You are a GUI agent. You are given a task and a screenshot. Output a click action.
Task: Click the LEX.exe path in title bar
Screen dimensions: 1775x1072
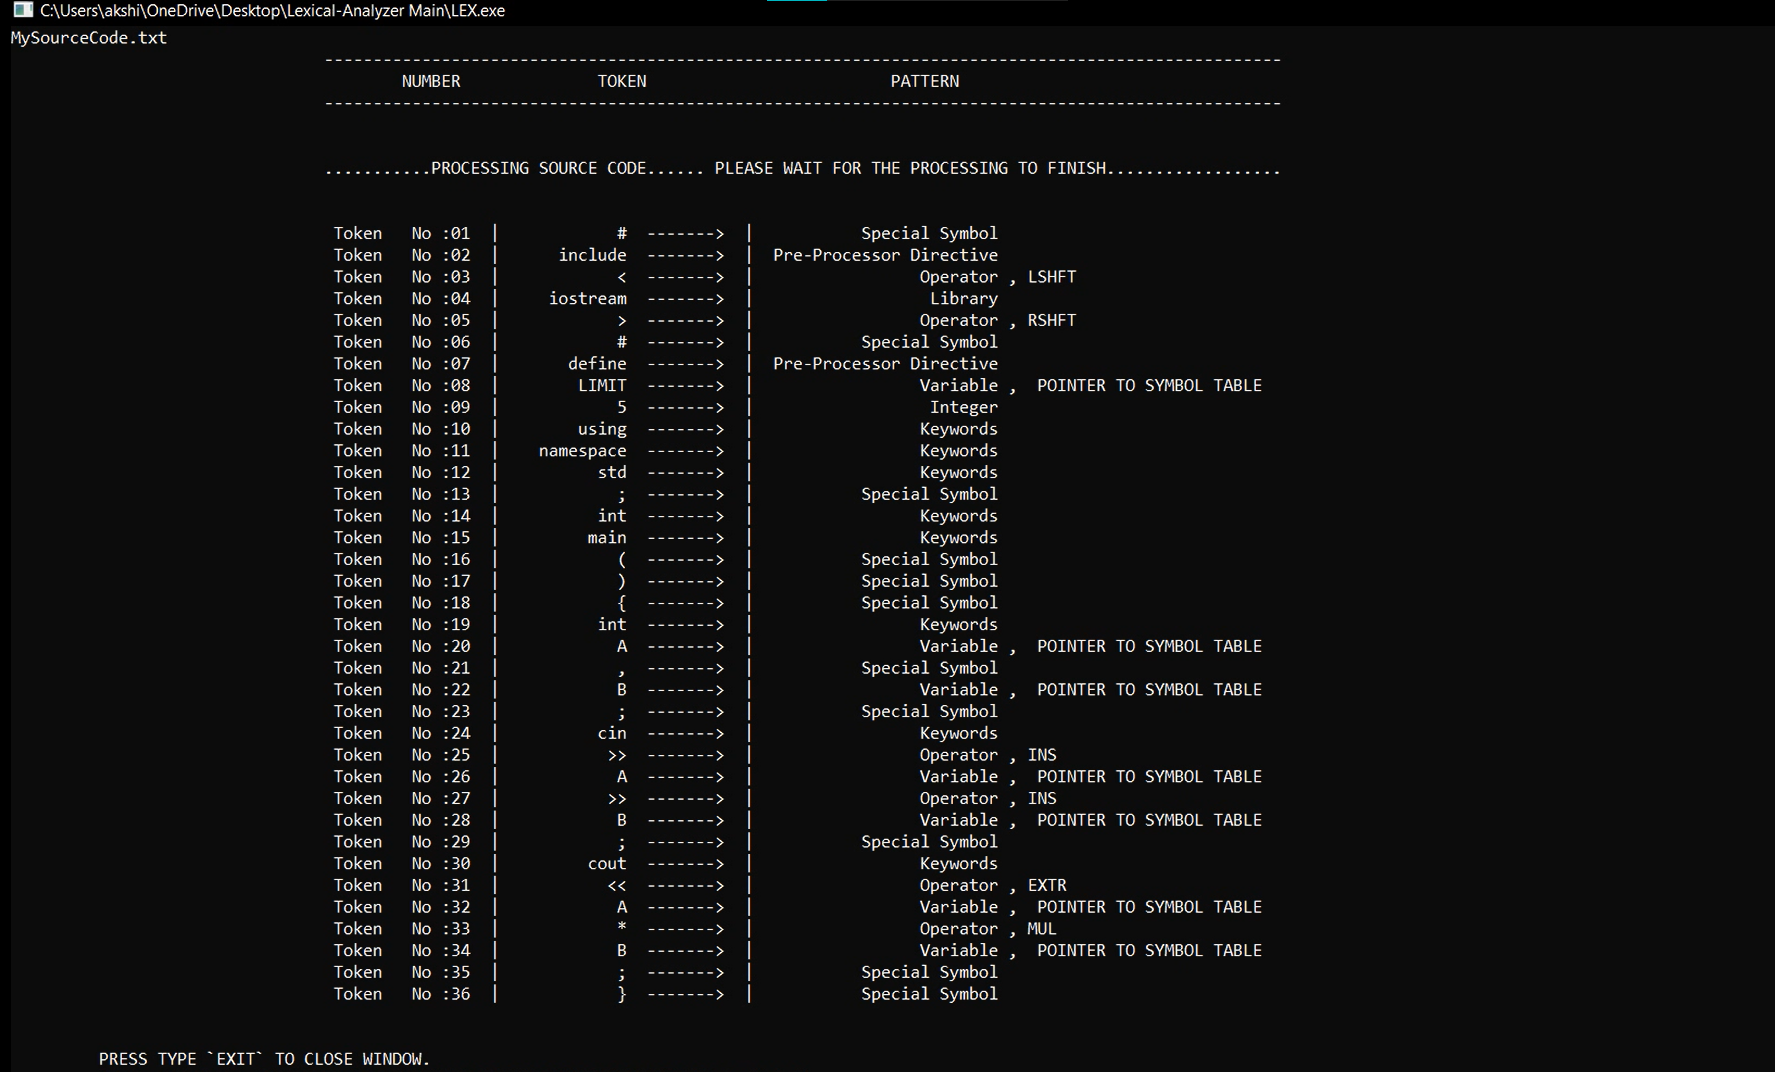(x=272, y=10)
